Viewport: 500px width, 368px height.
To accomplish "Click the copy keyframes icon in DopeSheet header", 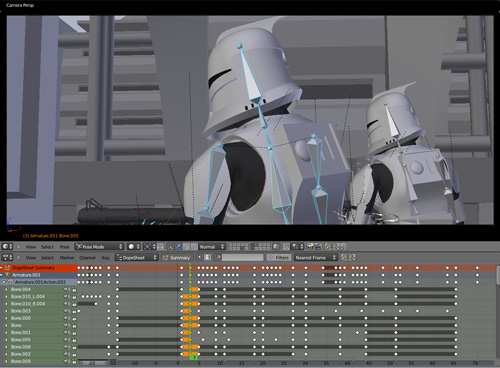I will click(x=345, y=257).
